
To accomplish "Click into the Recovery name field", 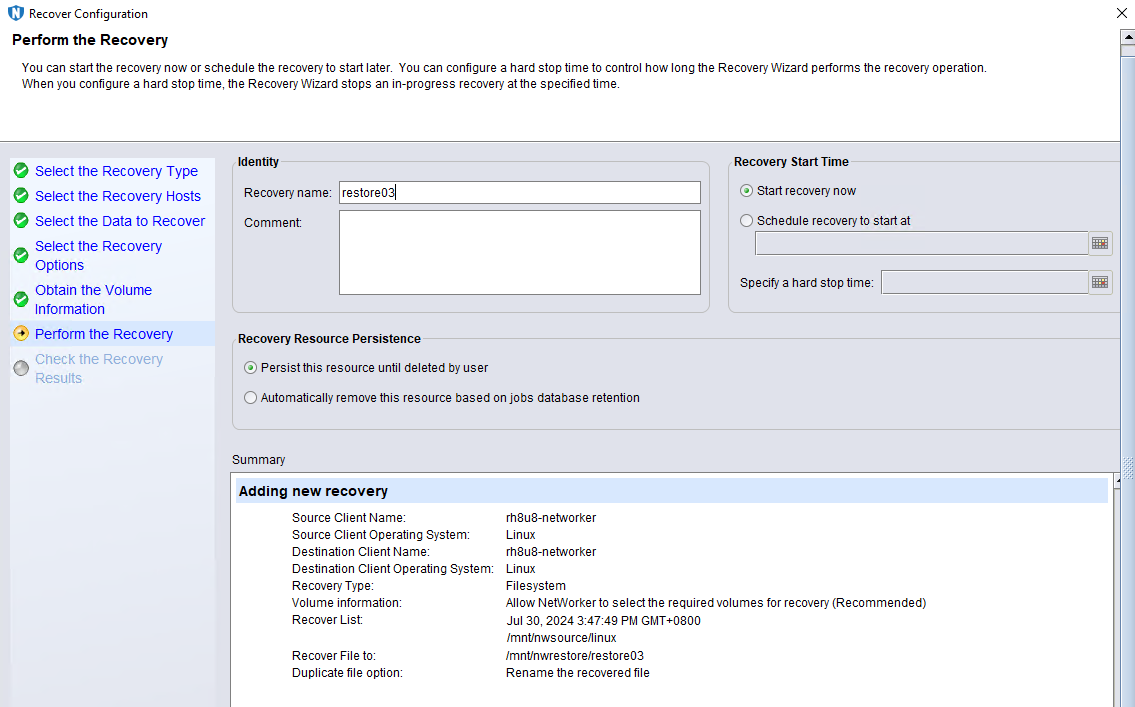I will pyautogui.click(x=520, y=192).
